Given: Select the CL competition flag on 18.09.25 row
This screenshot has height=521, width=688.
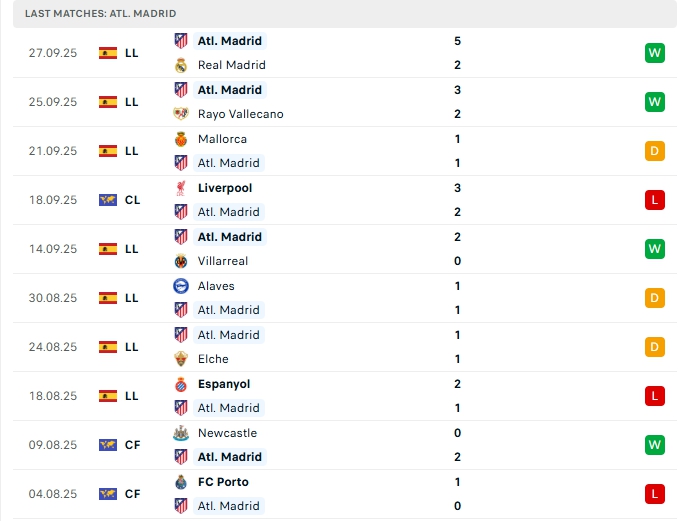Looking at the screenshot, I should pos(108,200).
